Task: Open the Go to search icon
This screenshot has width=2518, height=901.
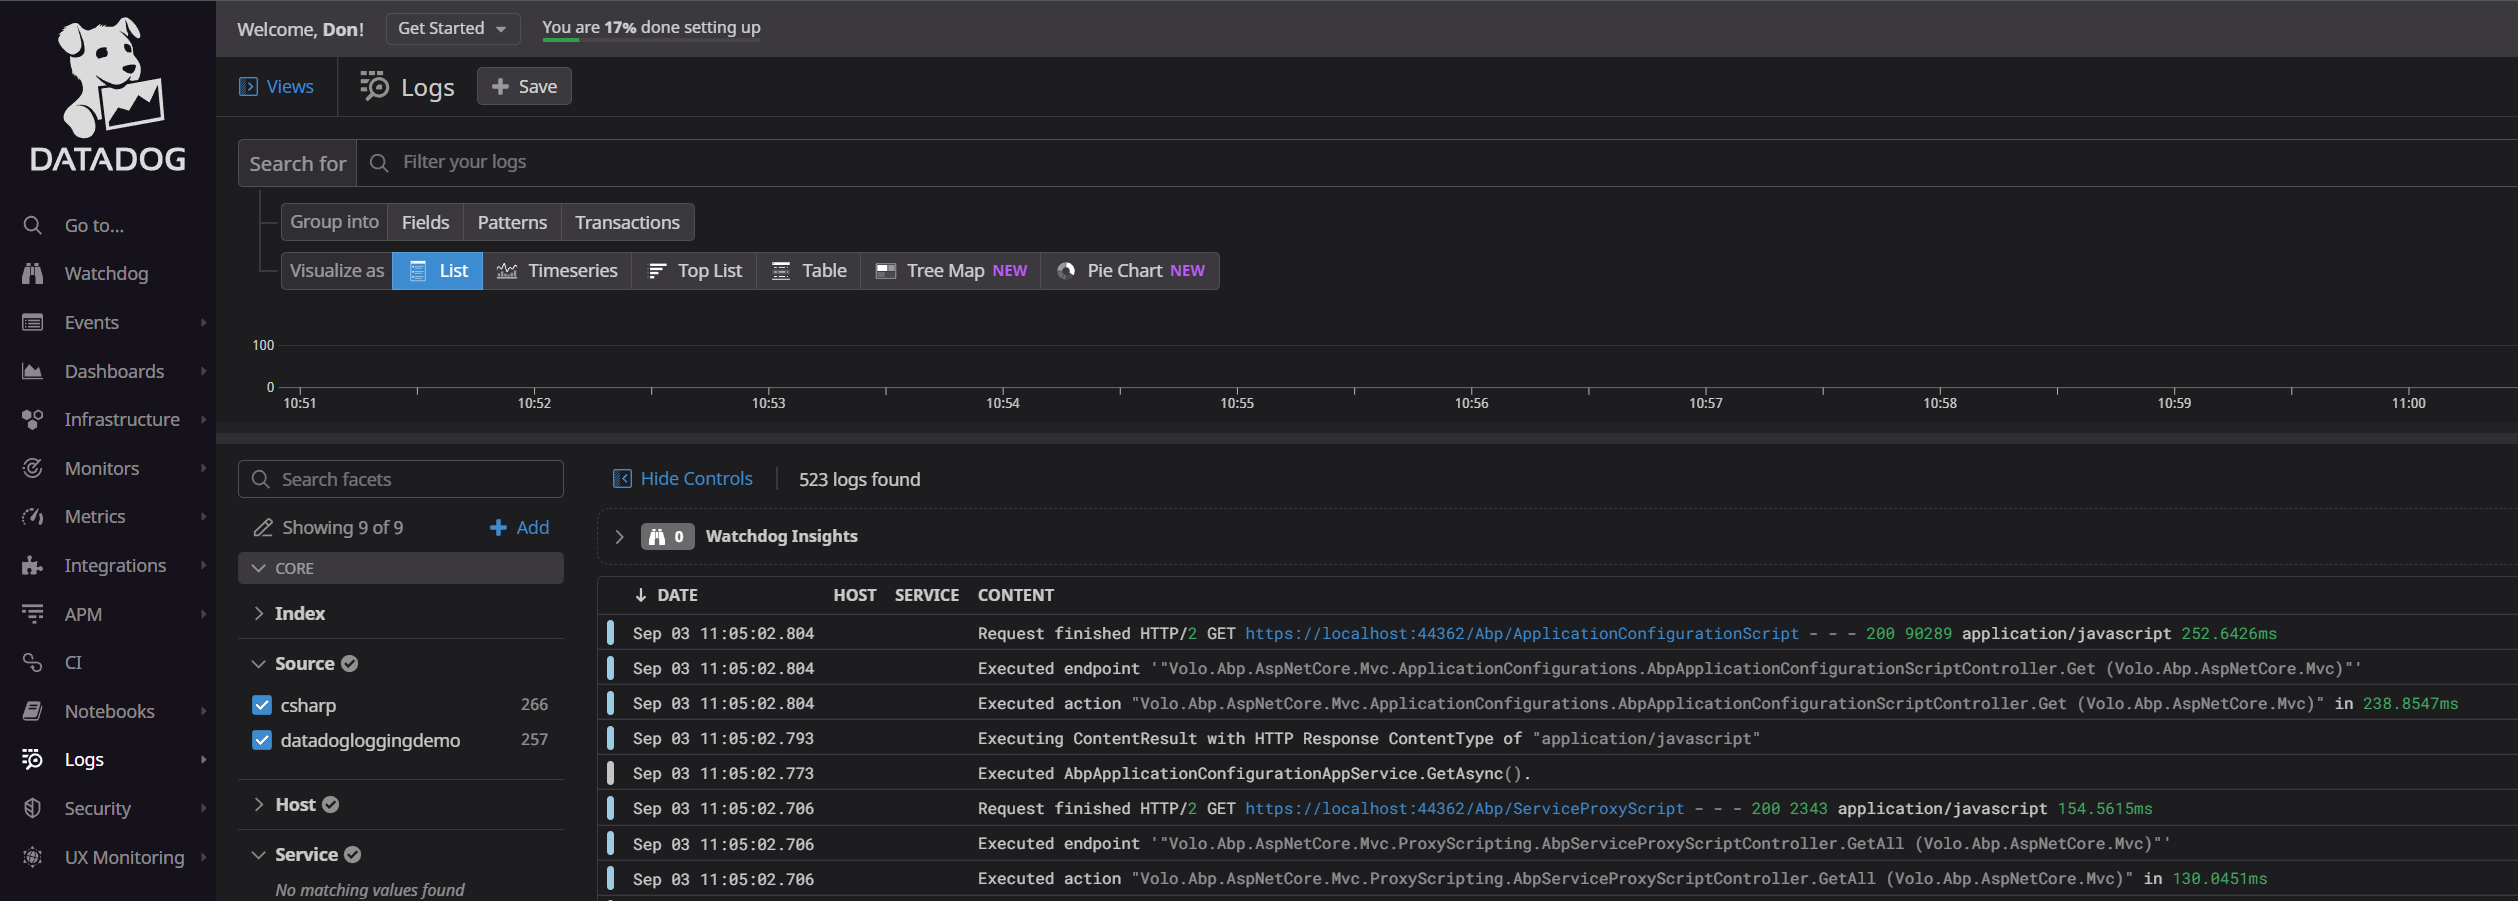Action: (33, 226)
